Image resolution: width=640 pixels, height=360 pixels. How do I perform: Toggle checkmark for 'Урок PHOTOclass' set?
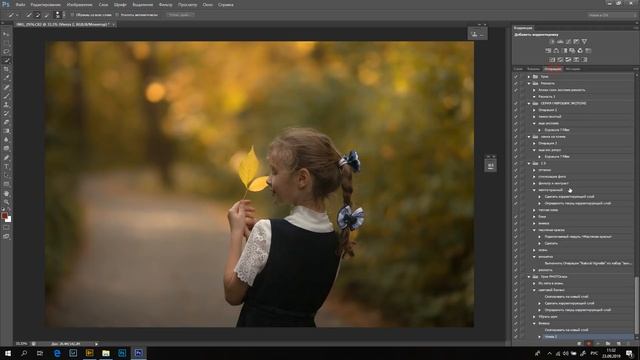click(x=516, y=276)
